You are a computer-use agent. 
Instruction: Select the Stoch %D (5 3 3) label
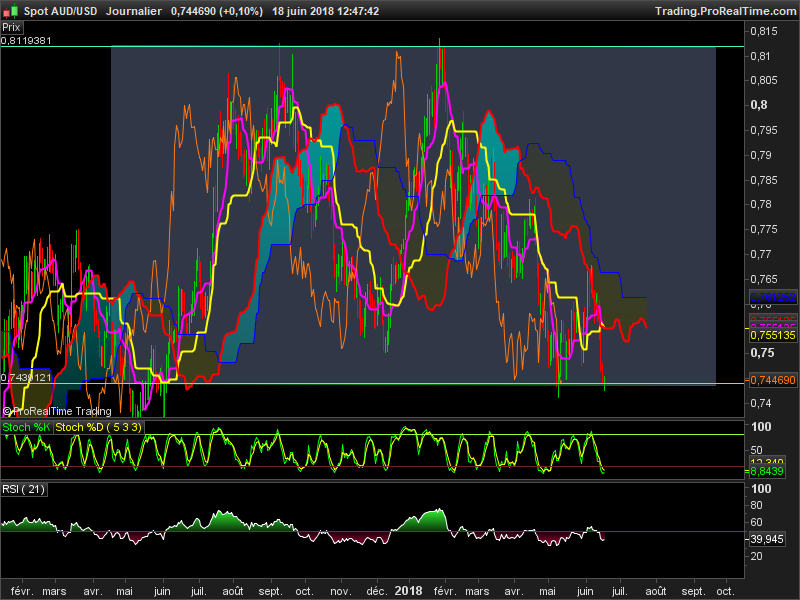[x=99, y=428]
